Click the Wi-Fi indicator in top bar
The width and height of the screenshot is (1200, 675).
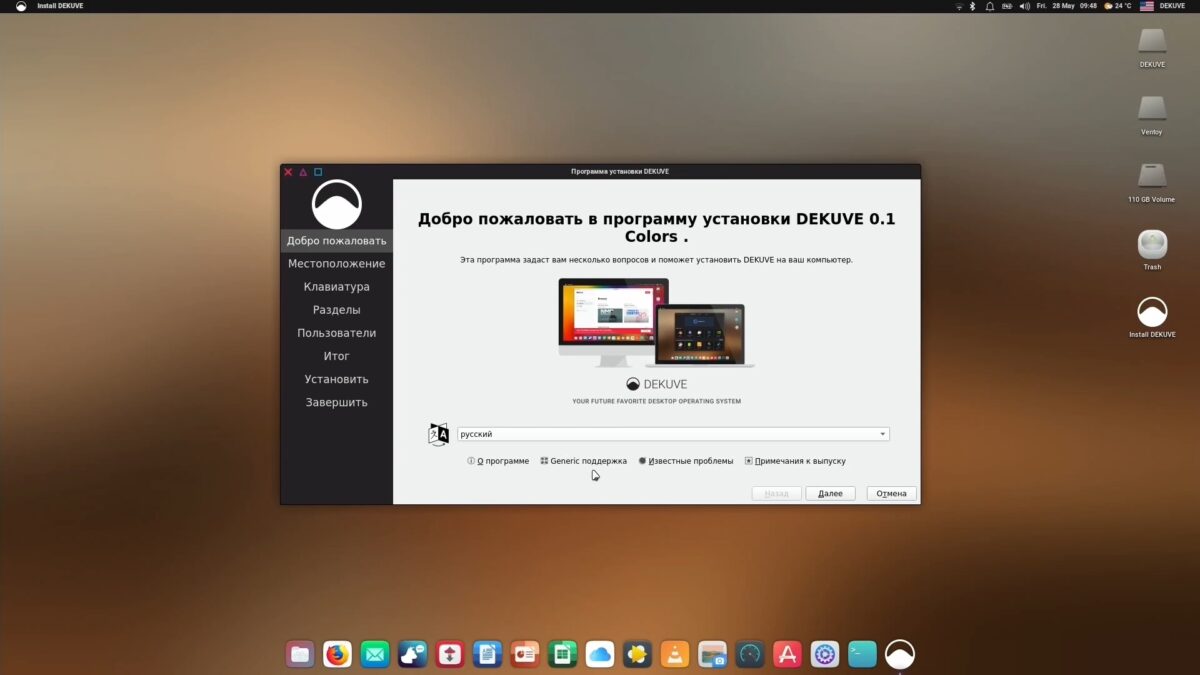pyautogui.click(x=959, y=6)
